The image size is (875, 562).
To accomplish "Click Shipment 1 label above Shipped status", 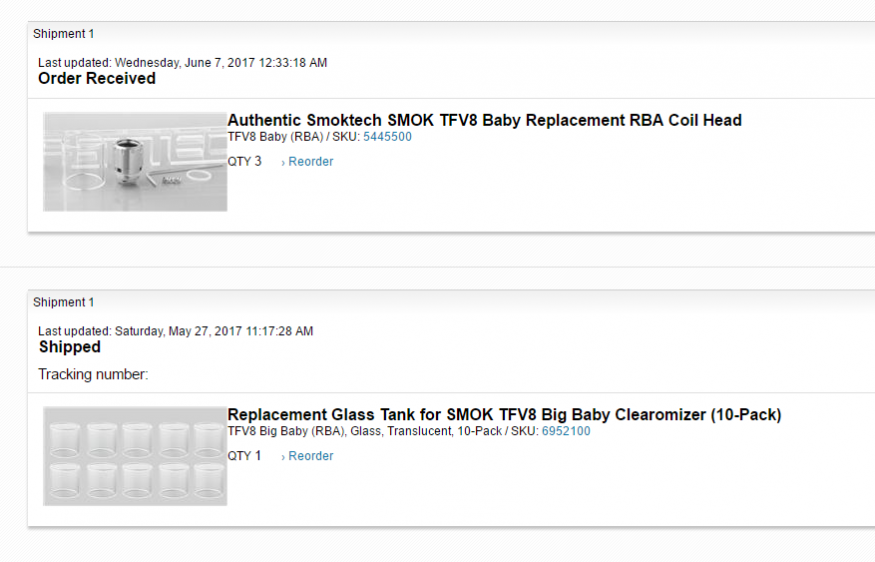I will point(64,302).
